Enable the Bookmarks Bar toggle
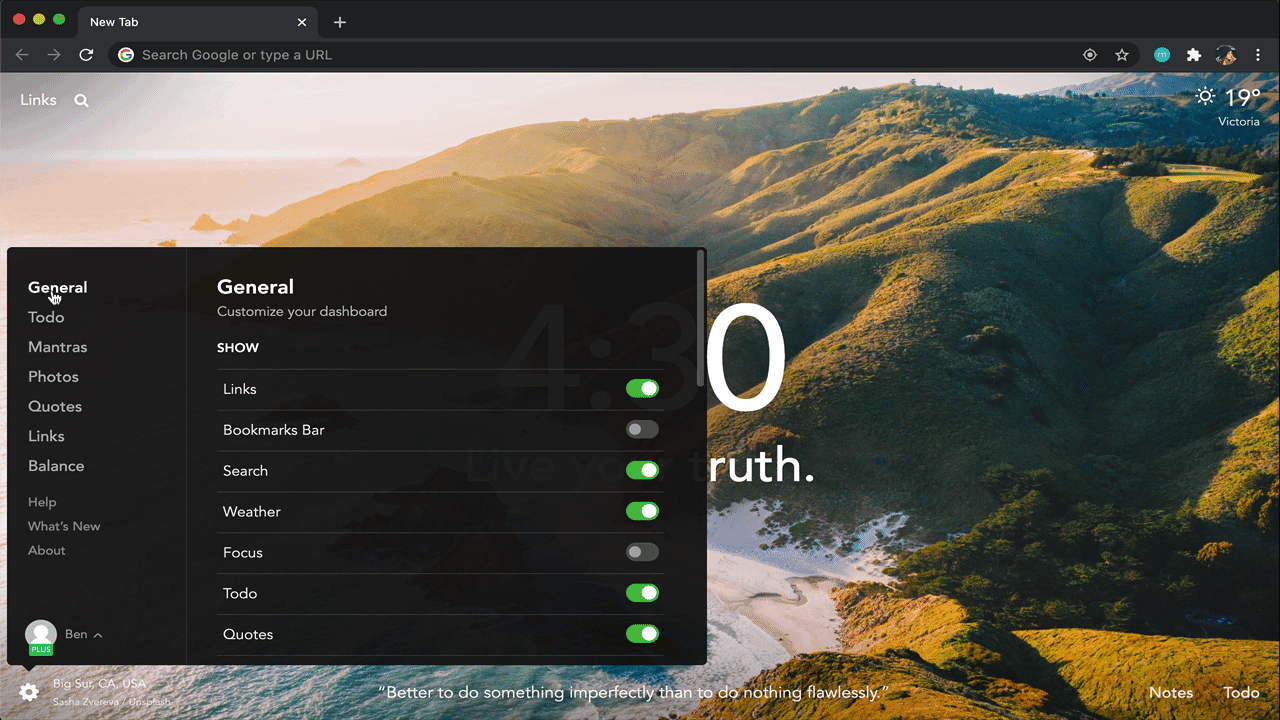 (642, 429)
